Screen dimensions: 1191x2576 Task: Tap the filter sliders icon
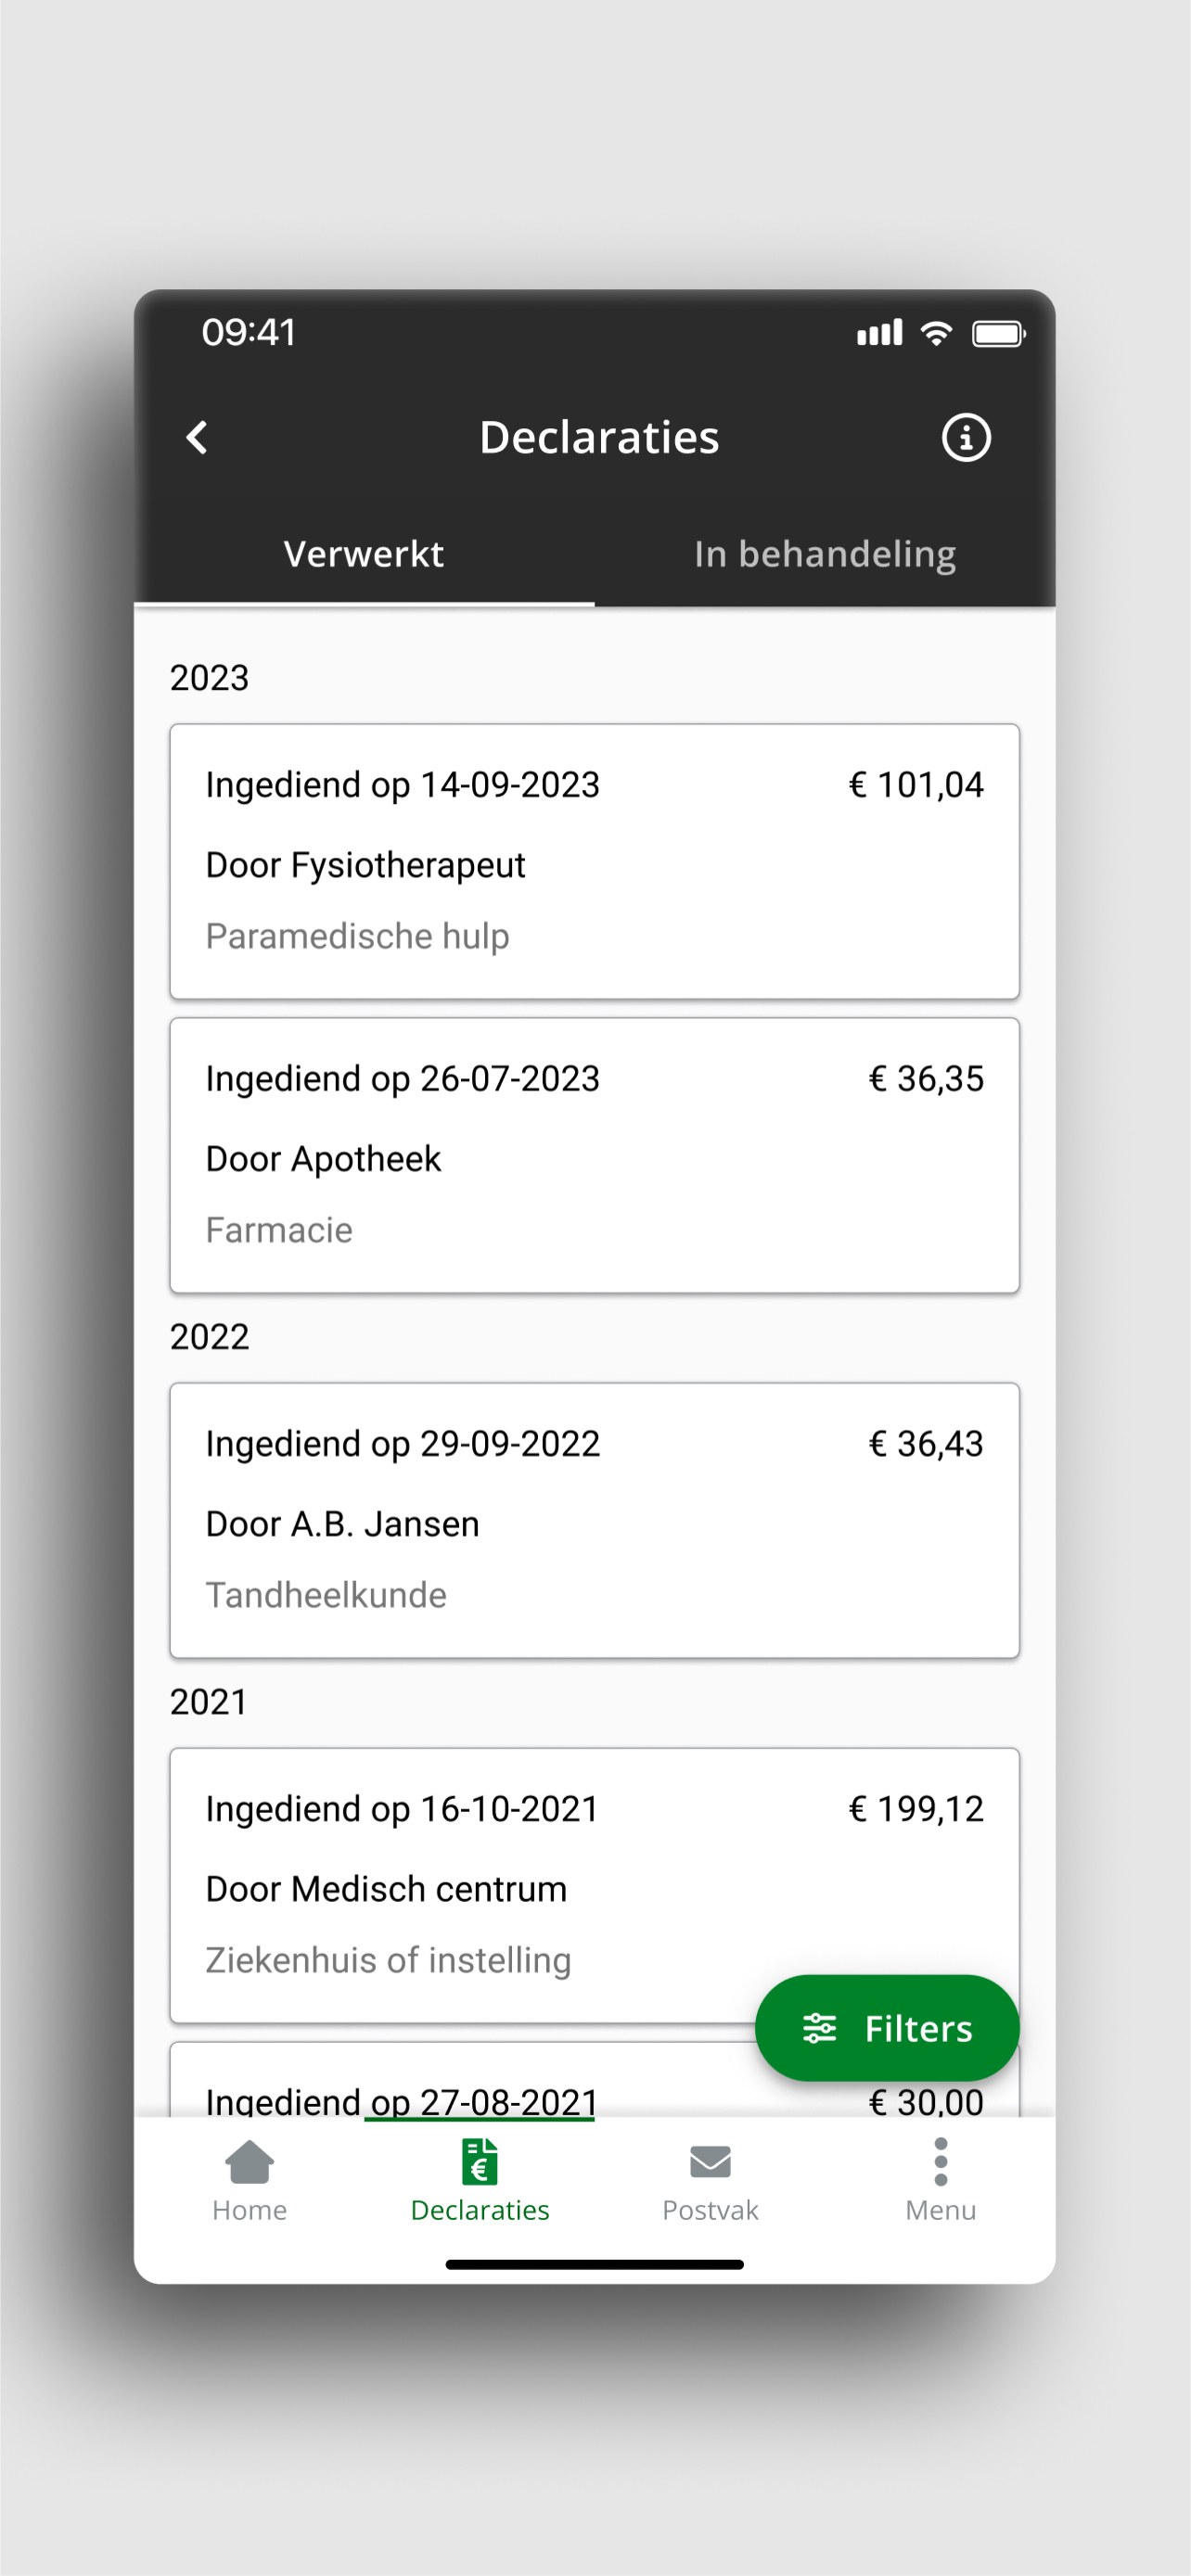coord(819,2028)
